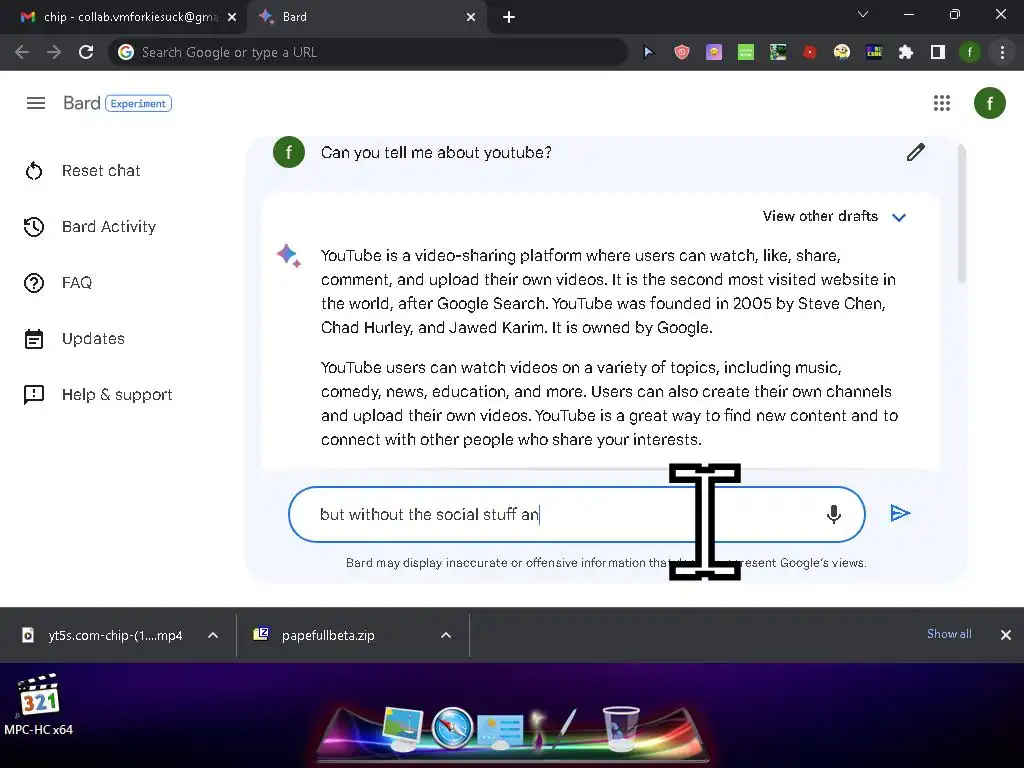Open a new browser tab
1024x768 pixels.
(509, 17)
